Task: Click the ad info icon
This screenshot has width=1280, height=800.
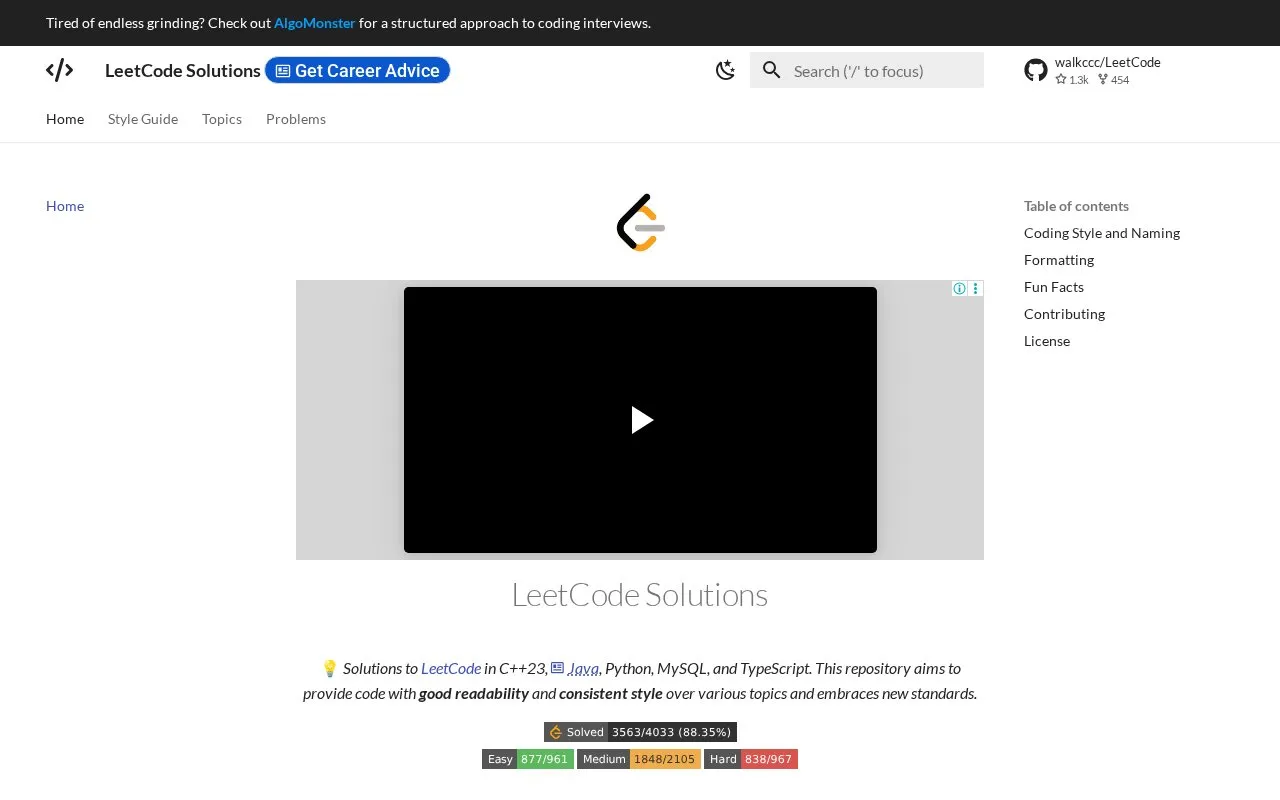Action: 959,289
